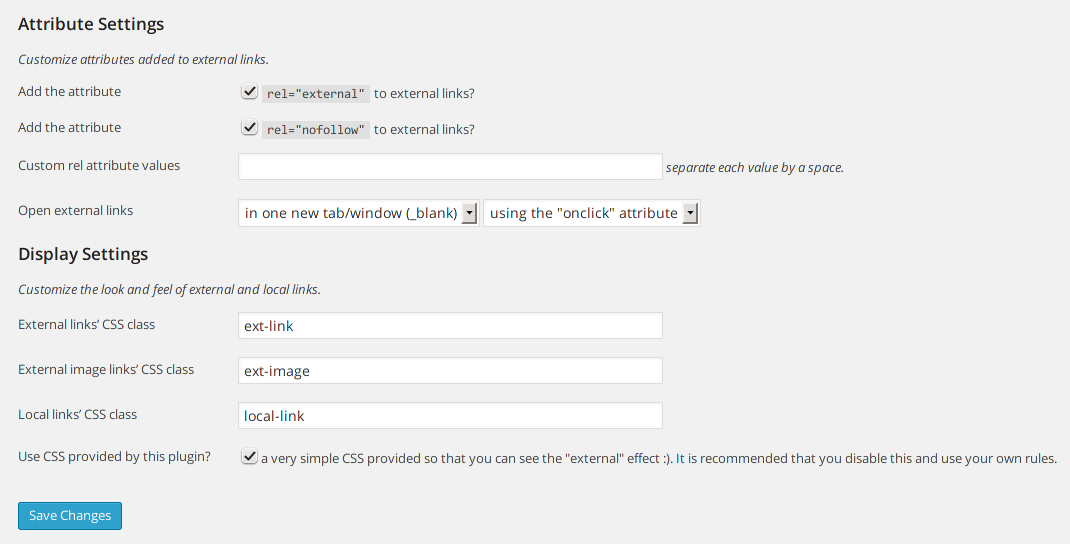This screenshot has width=1070, height=544.
Task: Disable the Use CSS provided by plugin checkbox
Action: tap(249, 457)
